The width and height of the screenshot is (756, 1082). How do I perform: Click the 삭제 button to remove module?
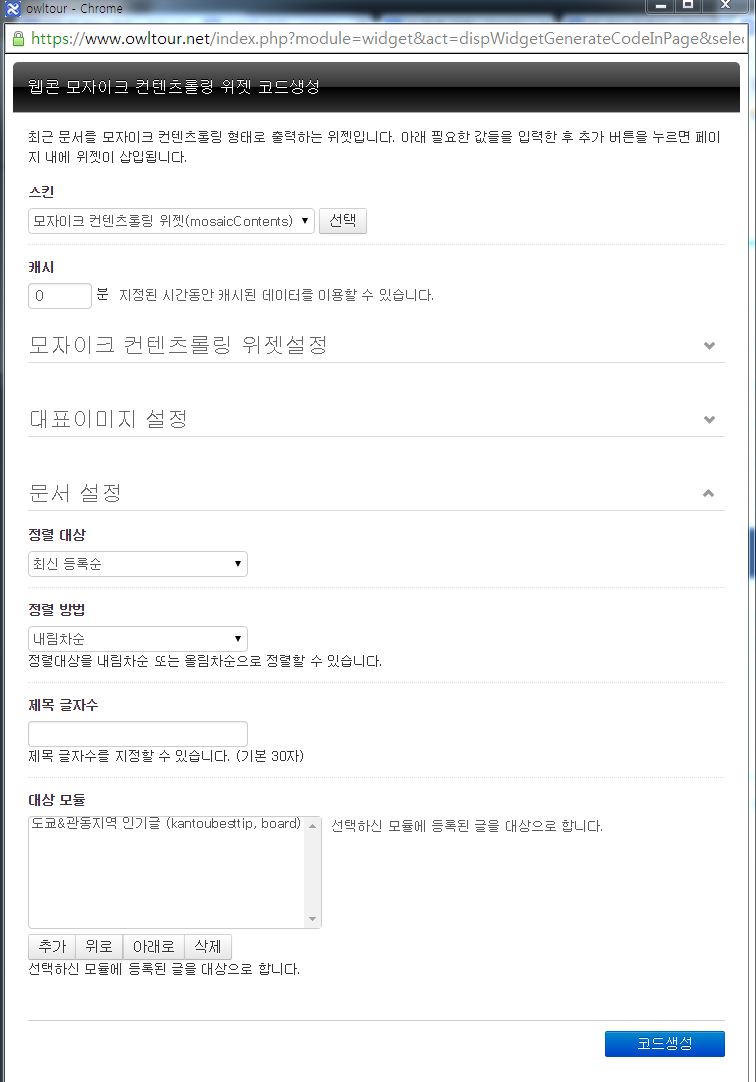pyautogui.click(x=208, y=946)
